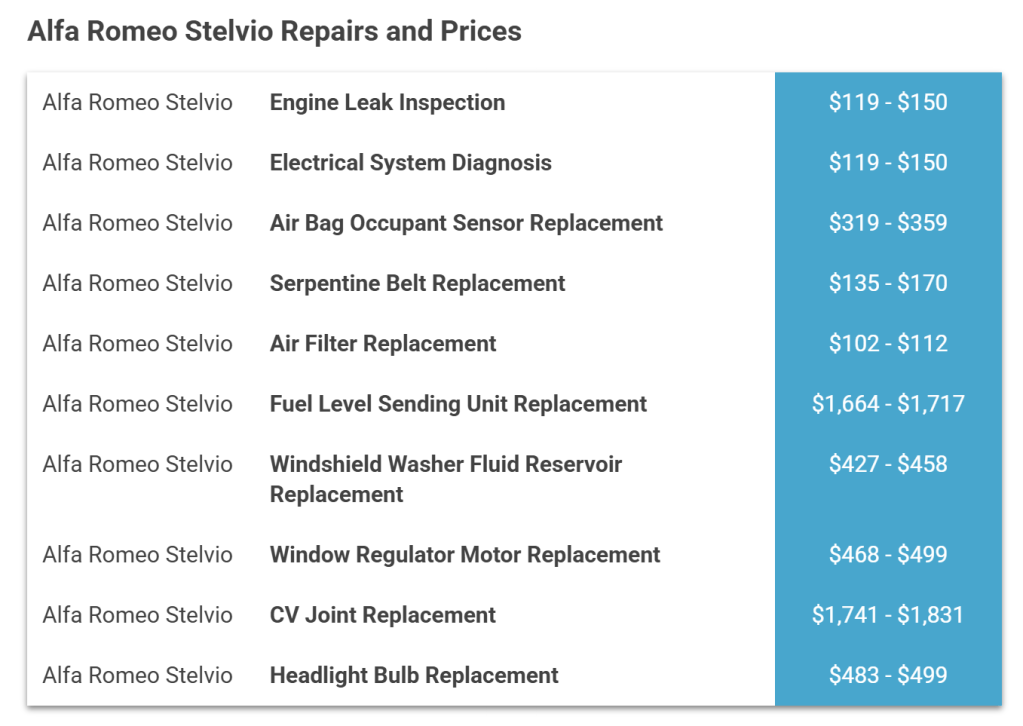Click Air Filter Replacement service
Image resolution: width=1023 pixels, height=726 pixels.
pyautogui.click(x=383, y=344)
